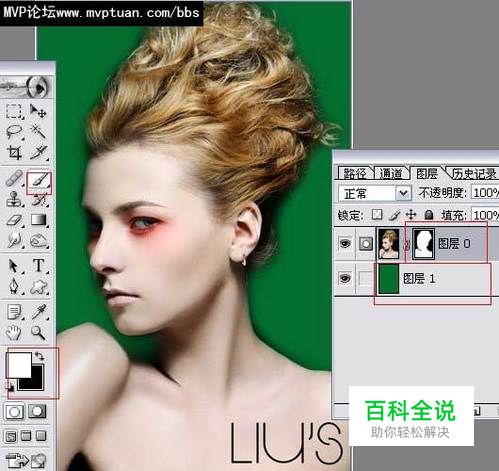Select the Gradient tool

point(38,220)
